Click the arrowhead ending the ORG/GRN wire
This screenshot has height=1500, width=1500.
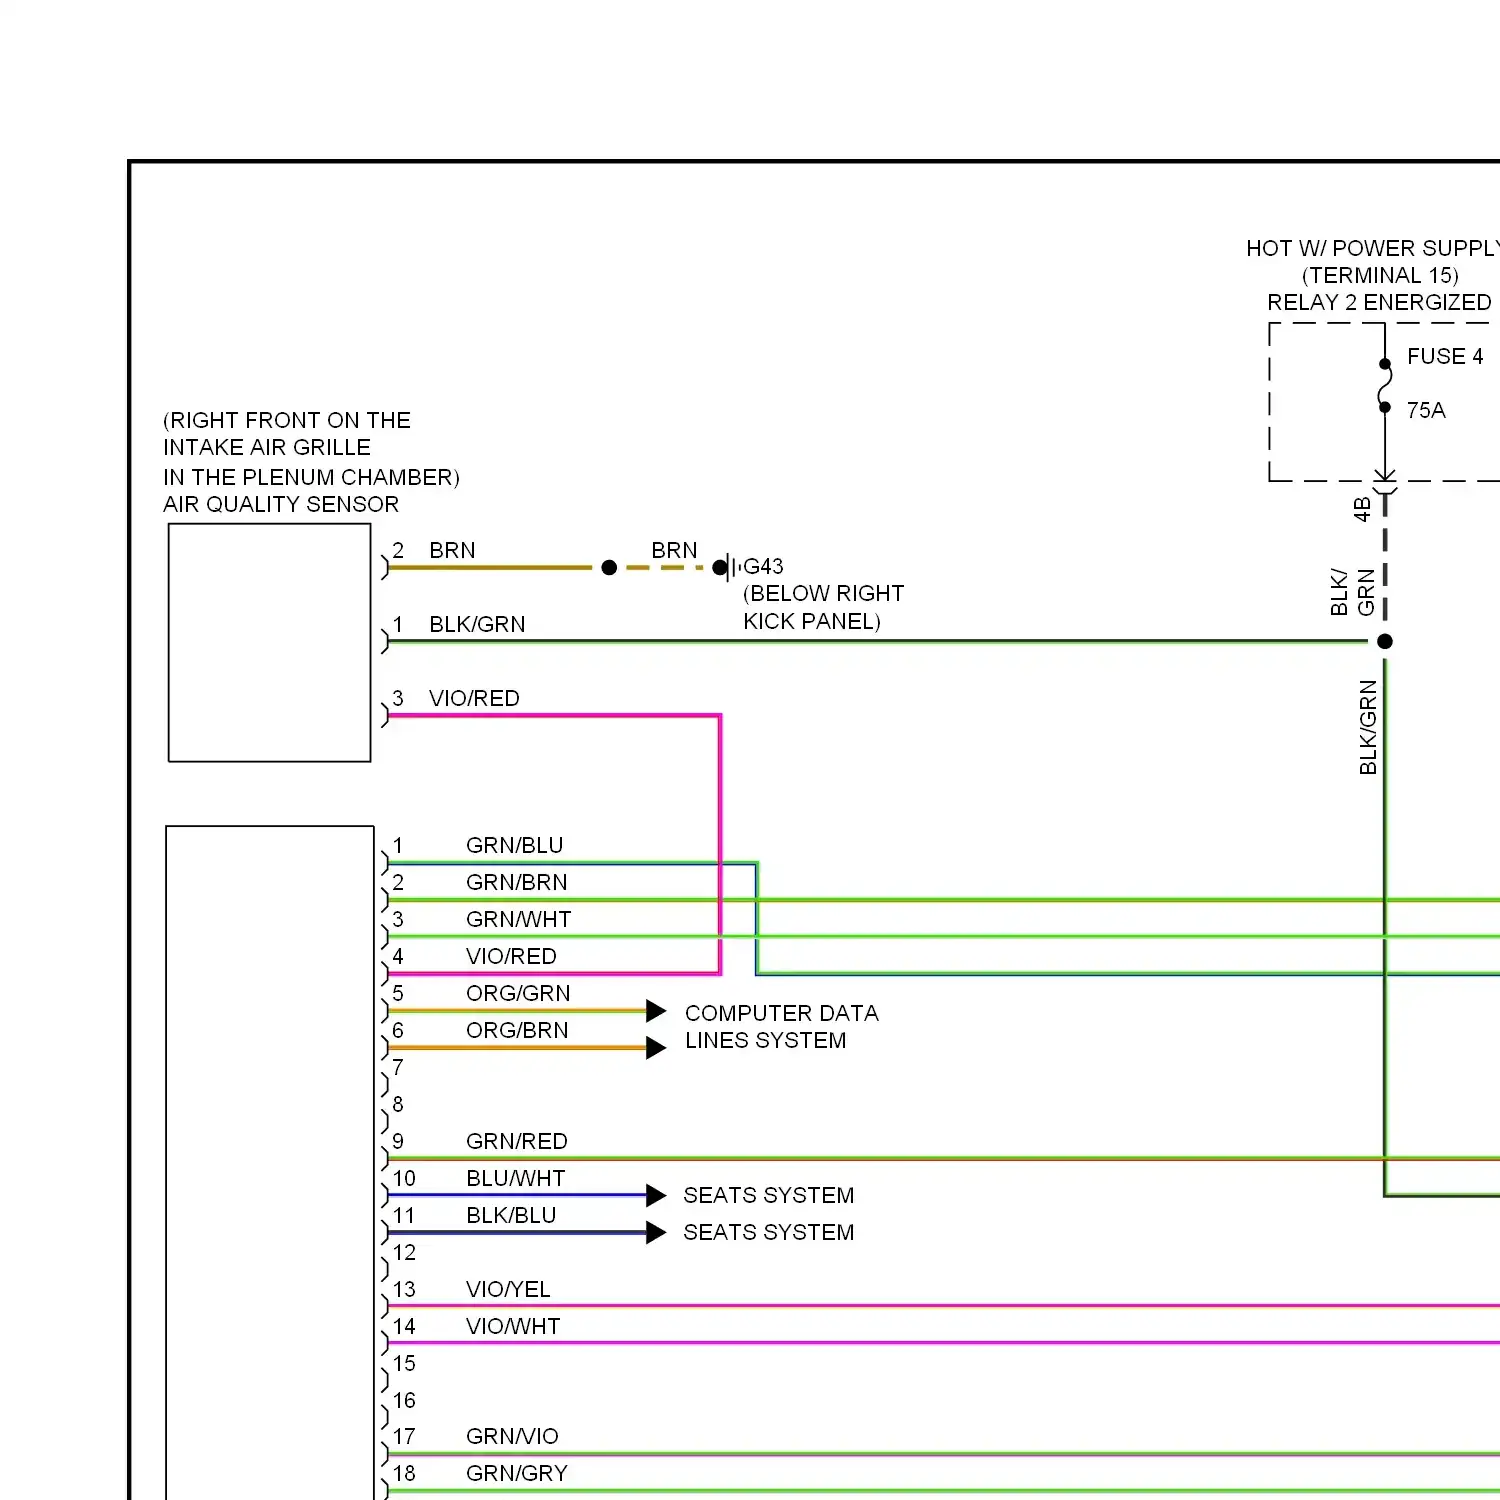656,1011
